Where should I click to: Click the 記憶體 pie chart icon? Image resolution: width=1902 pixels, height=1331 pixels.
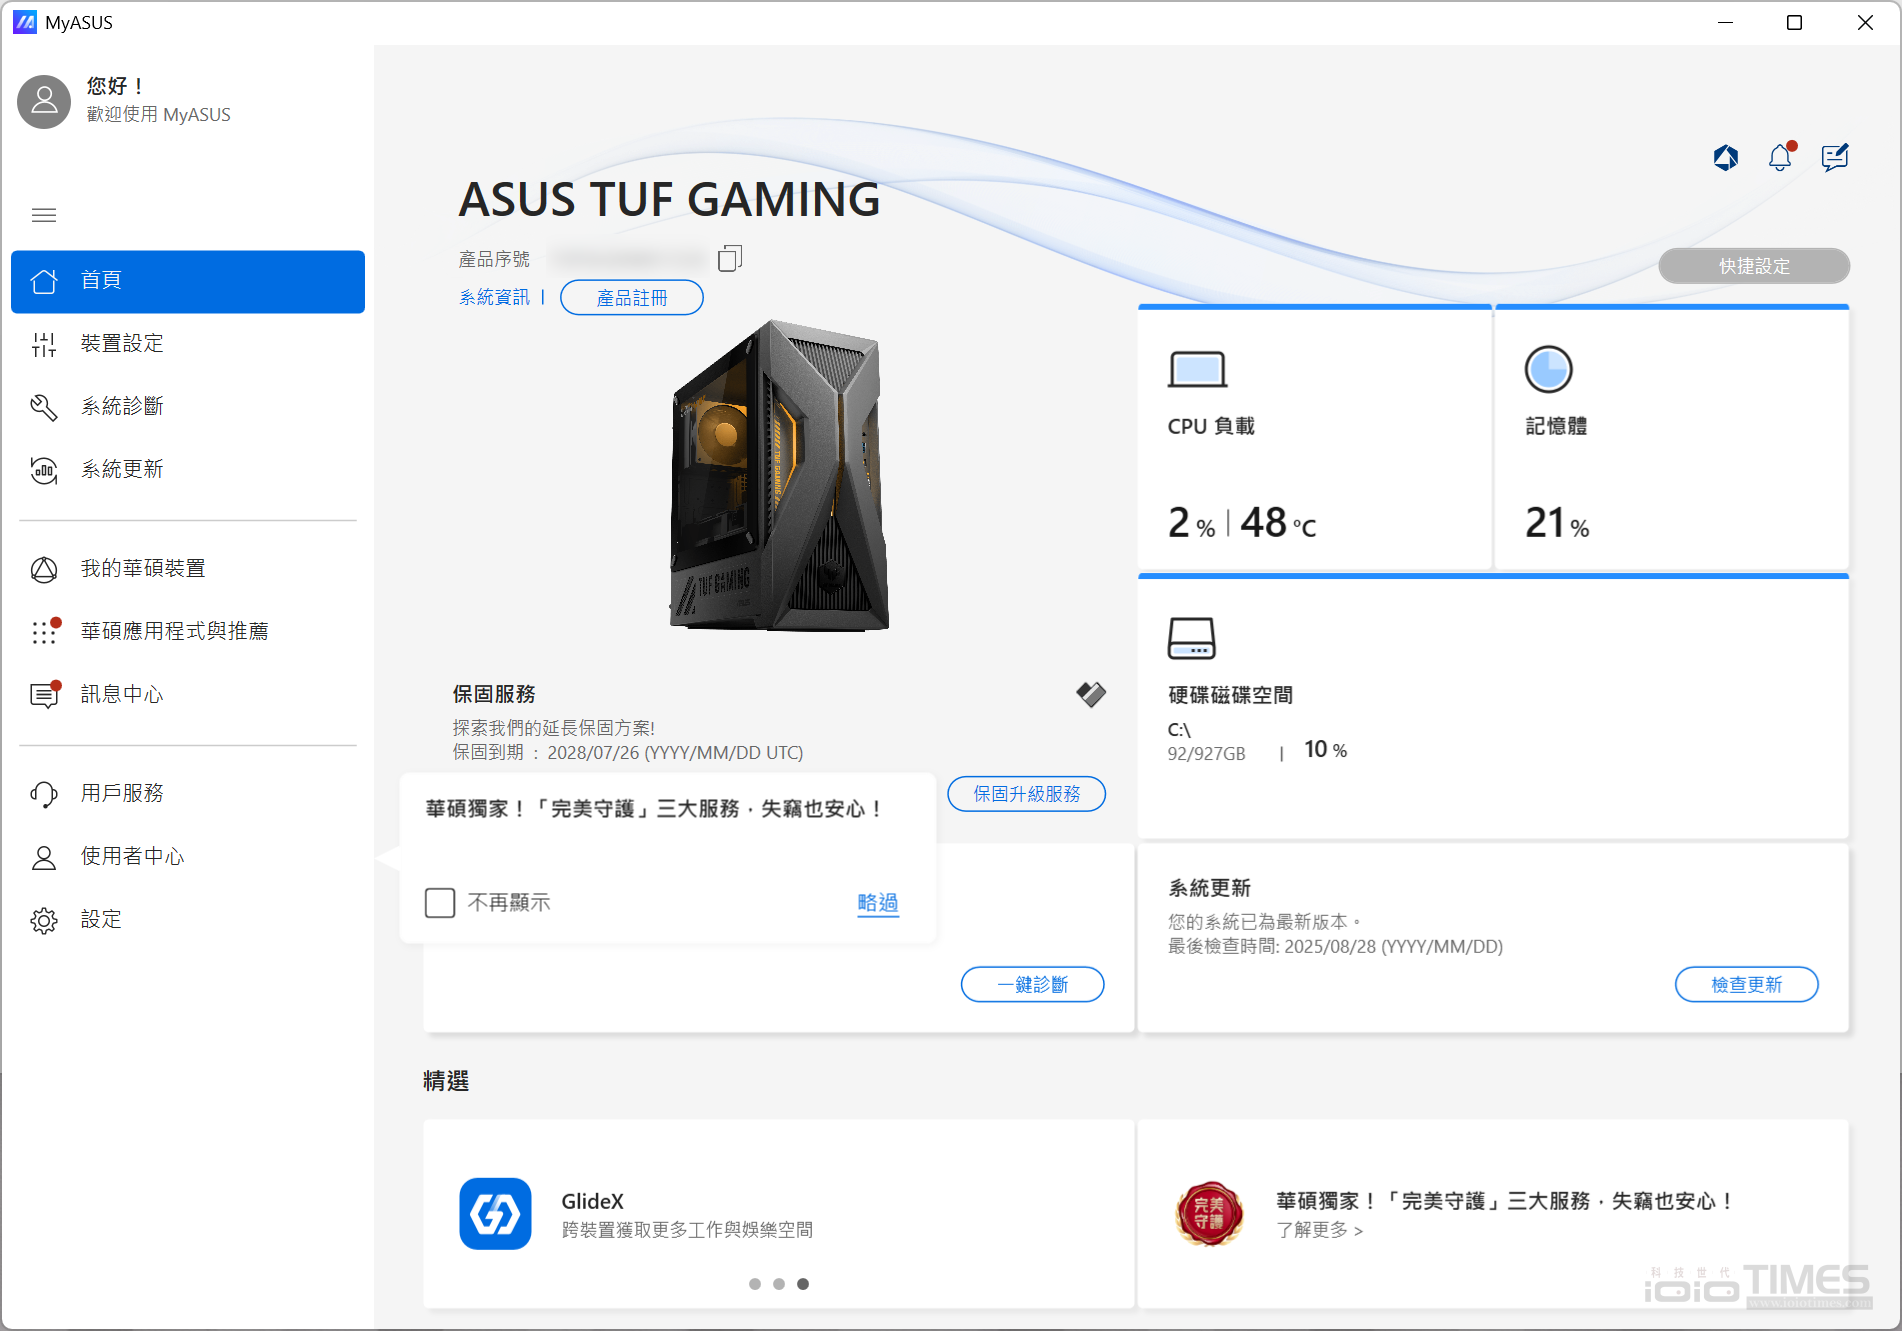pos(1548,370)
